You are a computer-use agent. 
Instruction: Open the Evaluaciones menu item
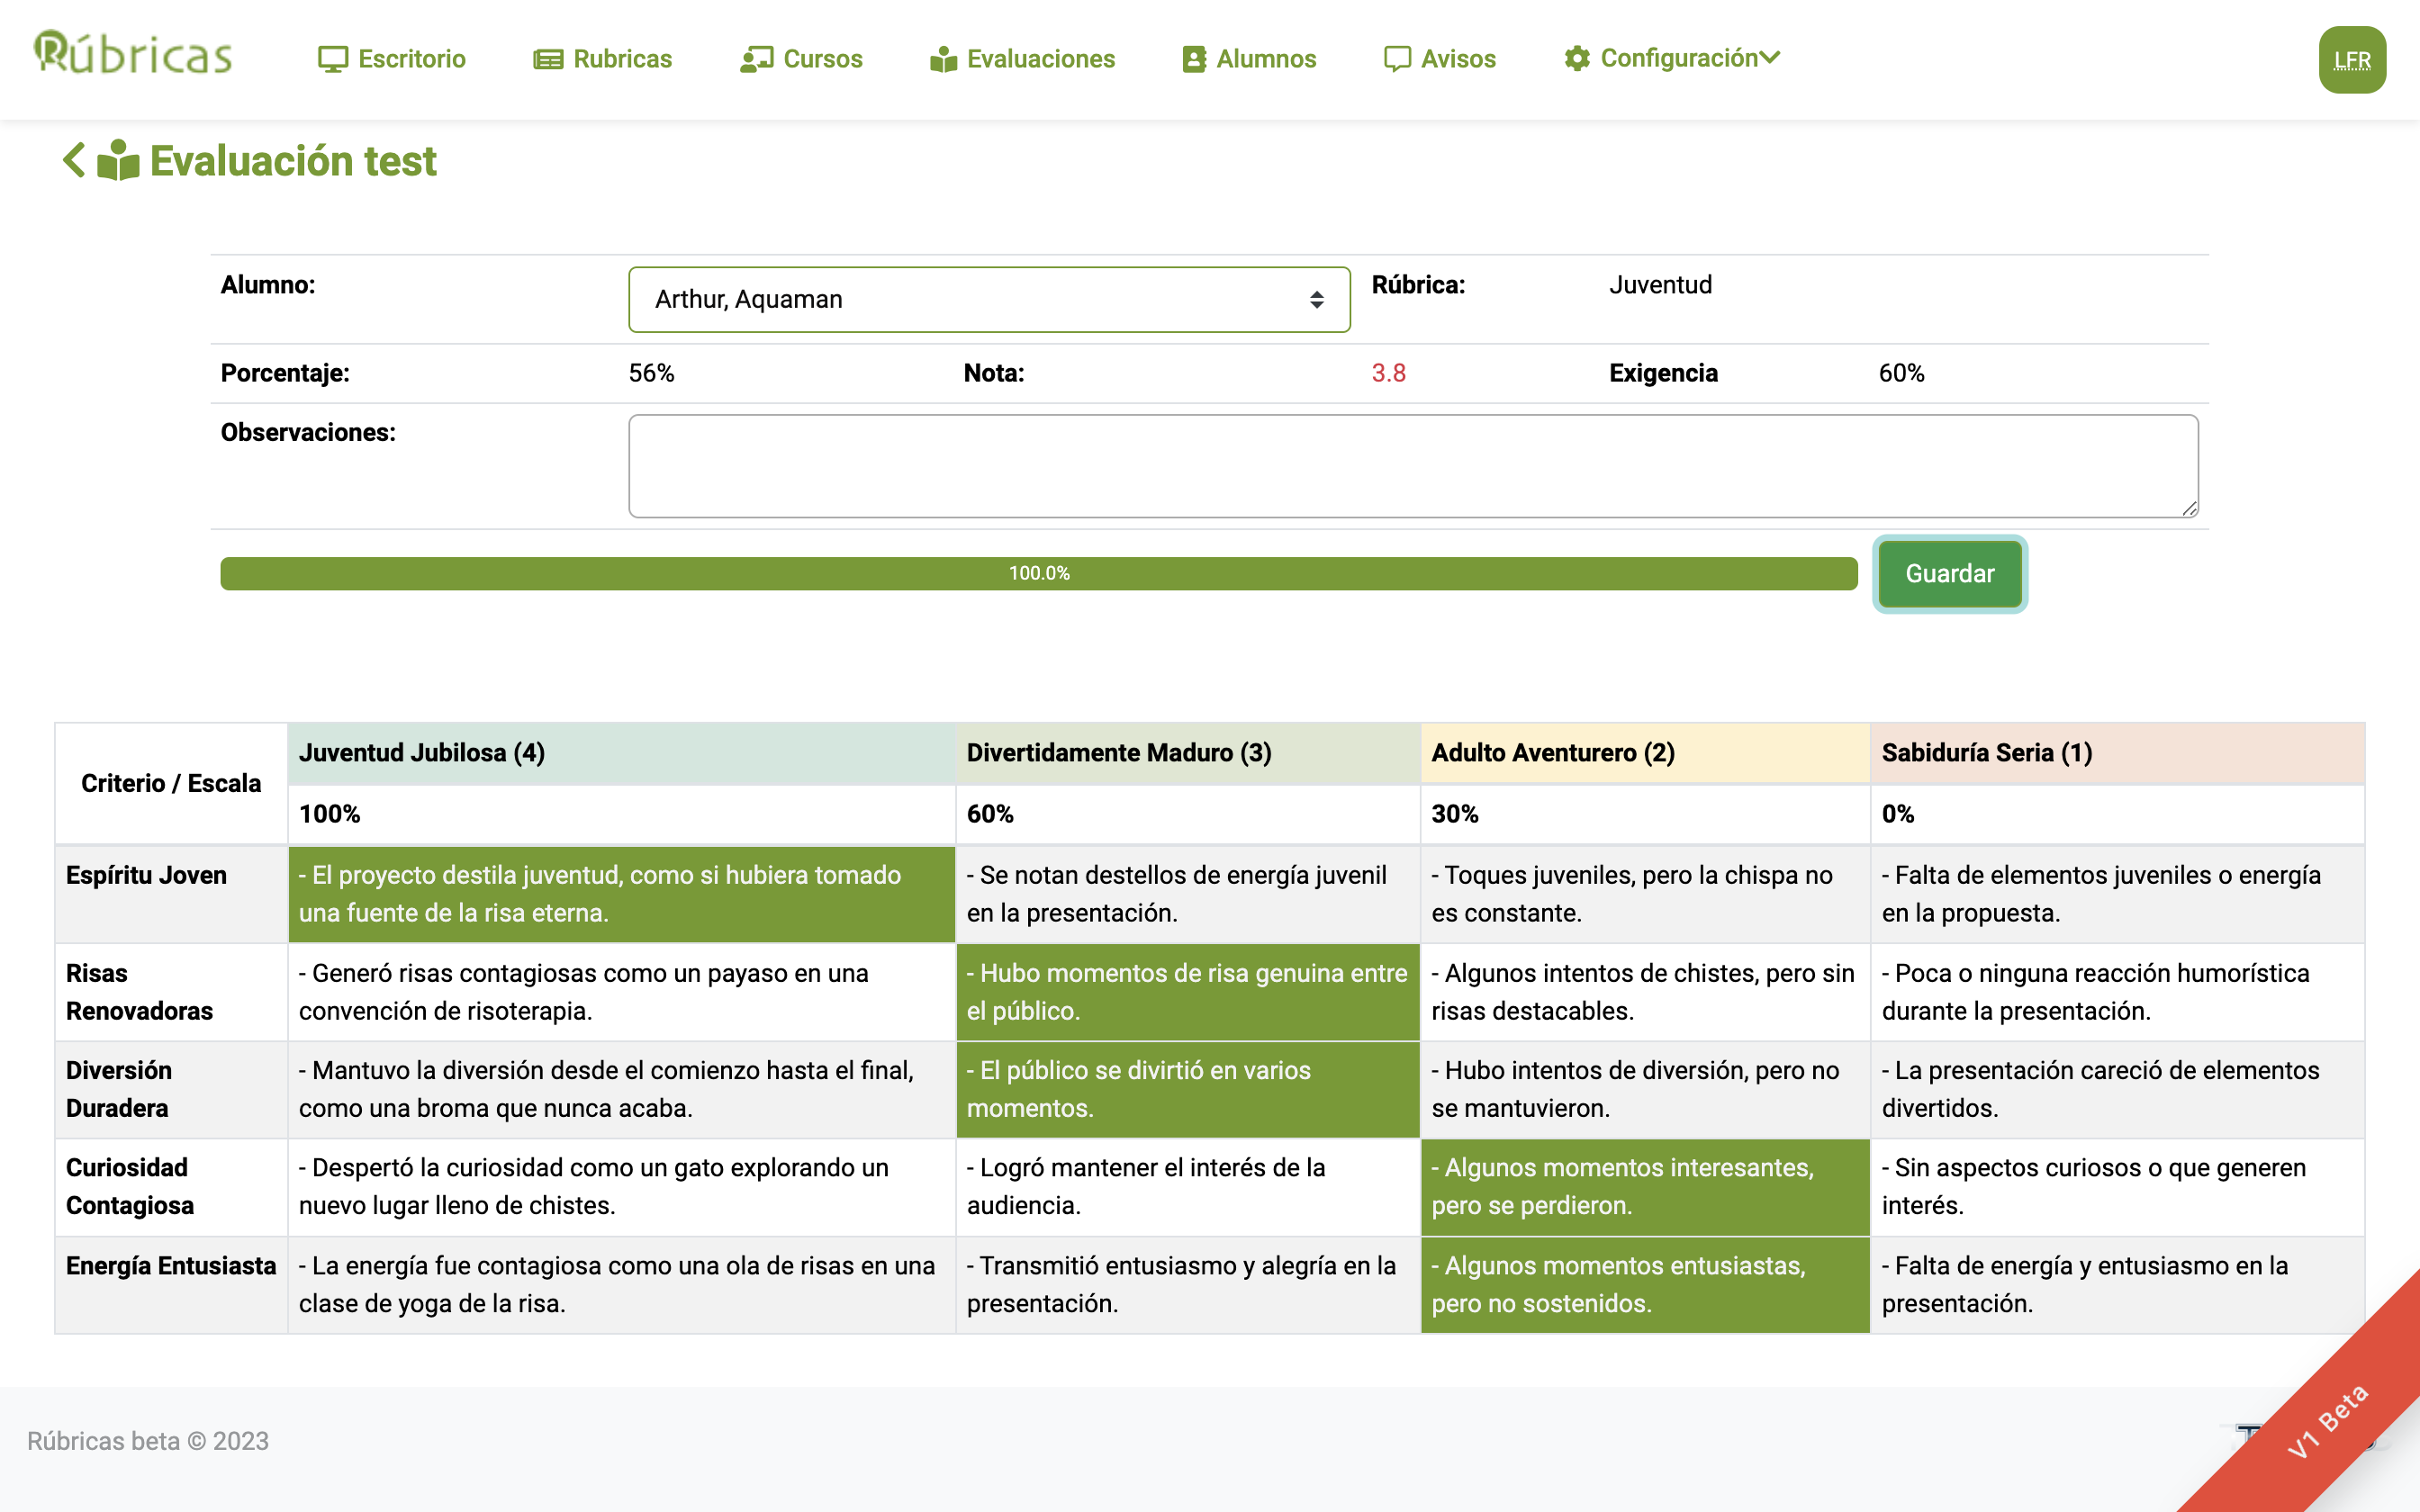pyautogui.click(x=1040, y=59)
